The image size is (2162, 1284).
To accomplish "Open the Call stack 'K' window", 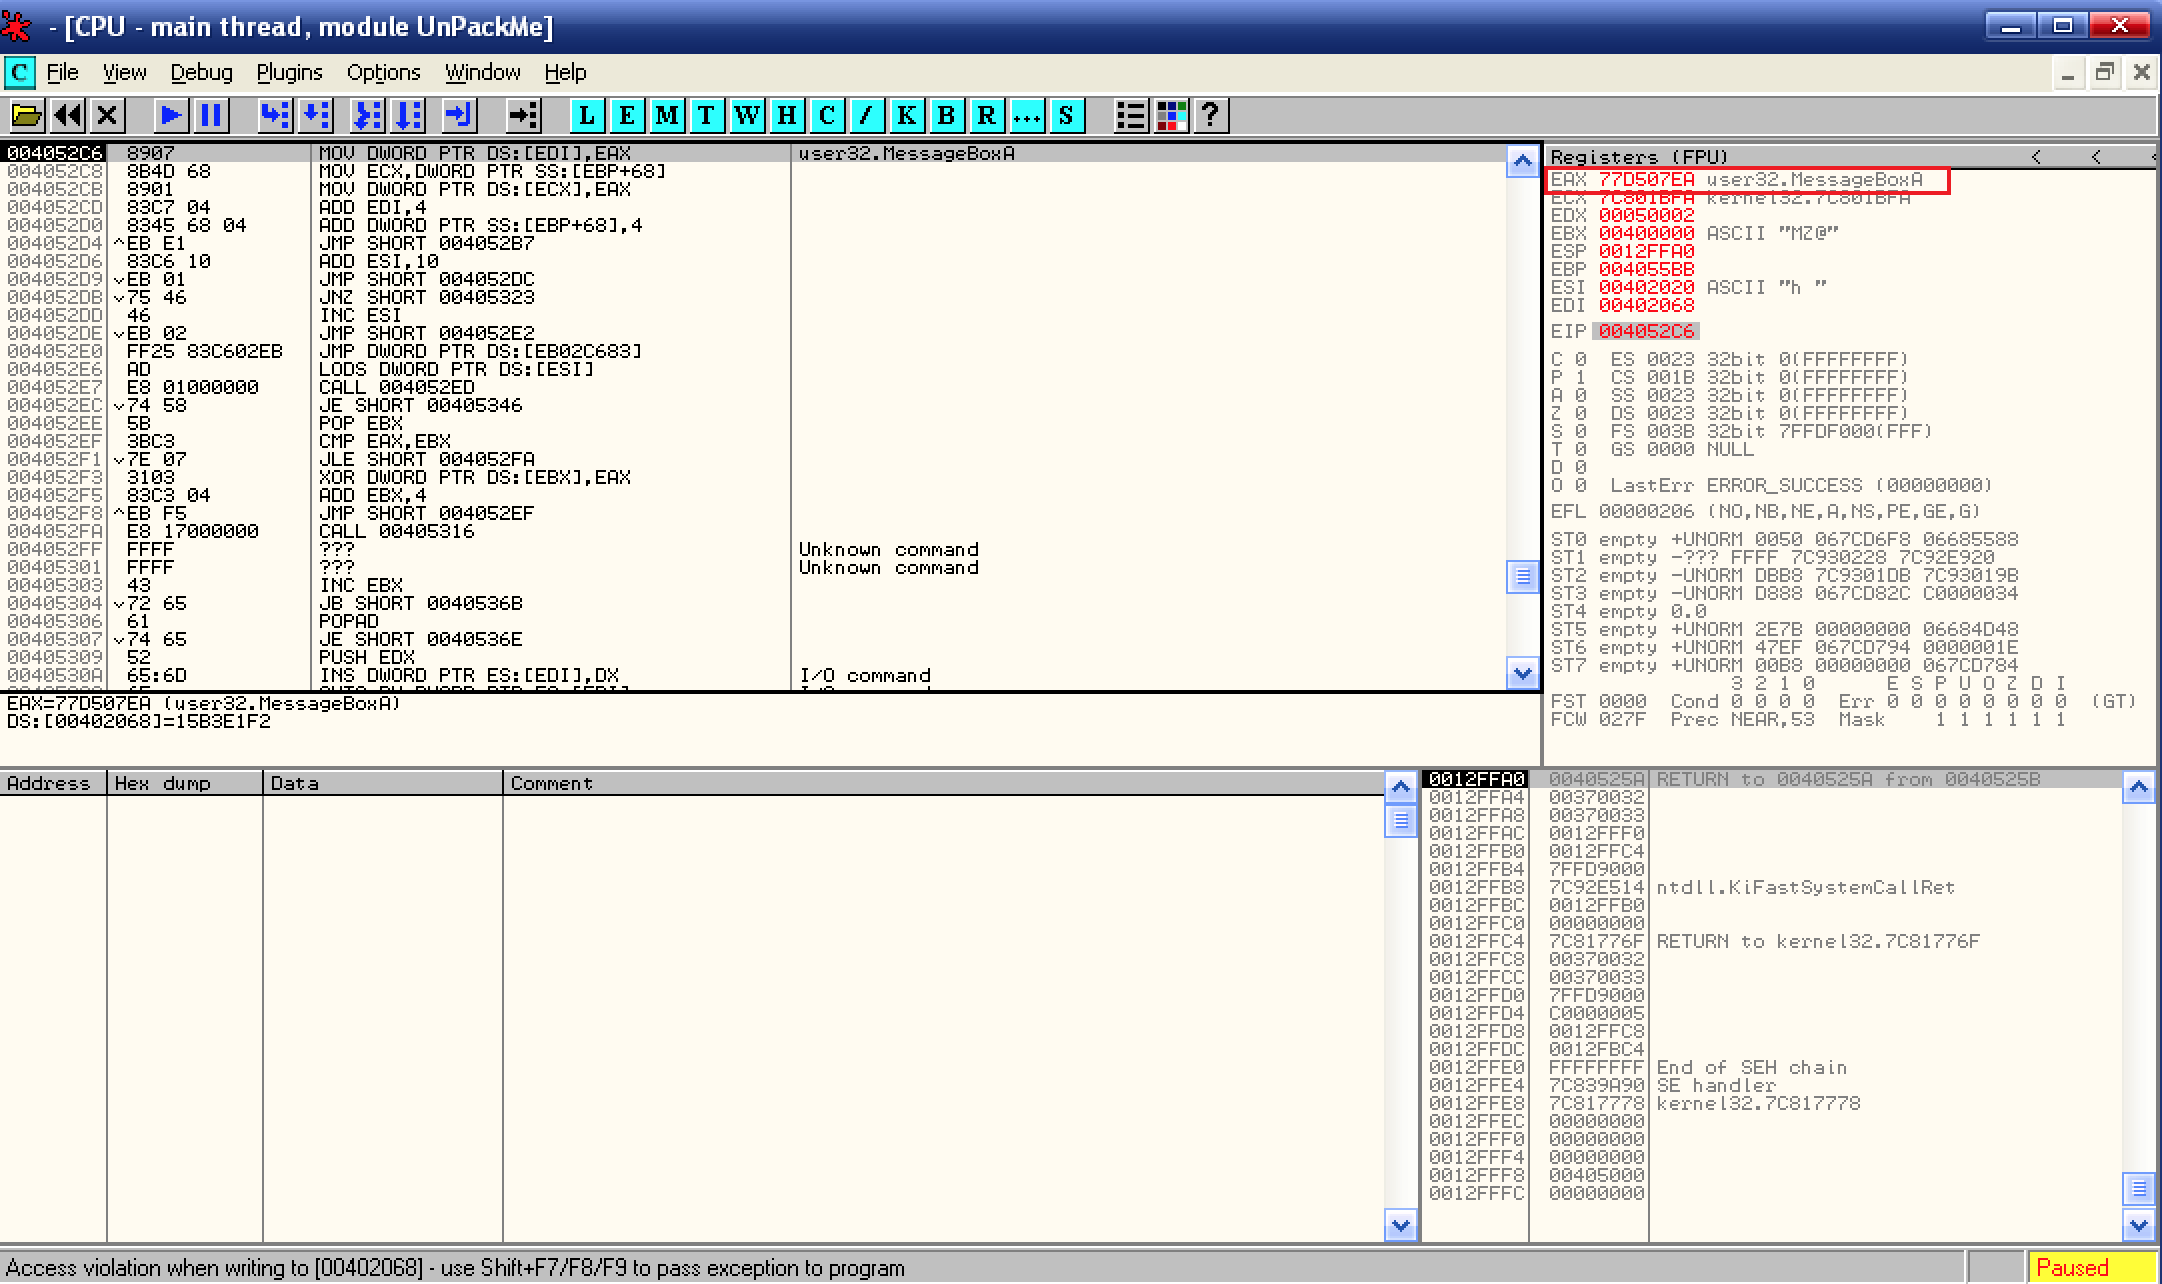I will (906, 116).
